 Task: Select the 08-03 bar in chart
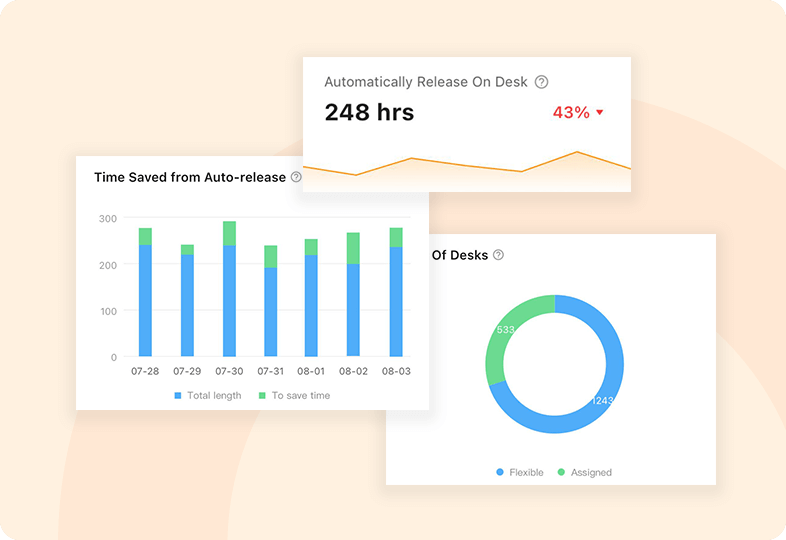tap(396, 292)
